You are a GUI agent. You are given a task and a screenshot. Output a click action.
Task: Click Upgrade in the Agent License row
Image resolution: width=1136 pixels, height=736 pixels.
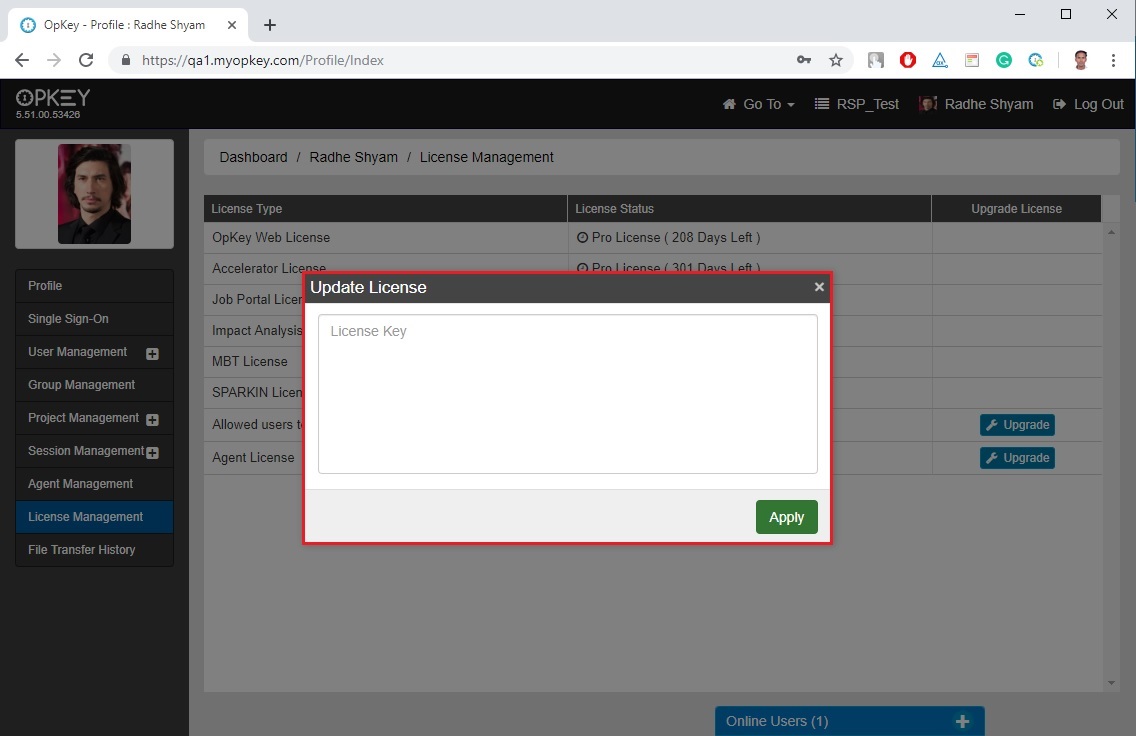click(1017, 458)
